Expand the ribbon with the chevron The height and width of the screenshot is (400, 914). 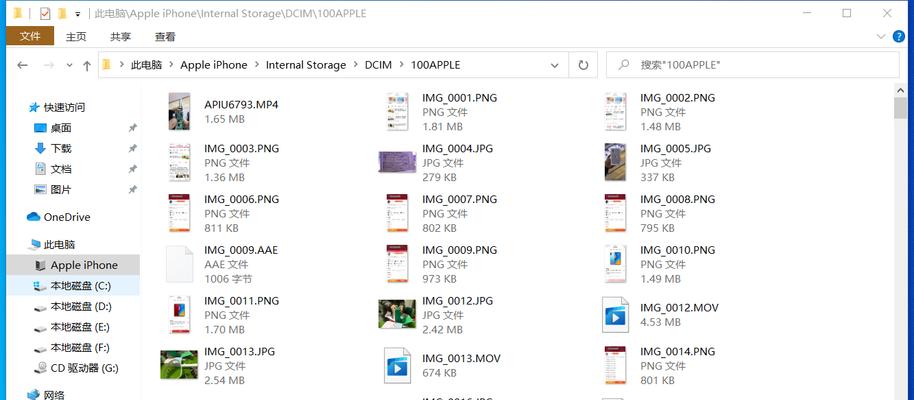click(x=881, y=36)
